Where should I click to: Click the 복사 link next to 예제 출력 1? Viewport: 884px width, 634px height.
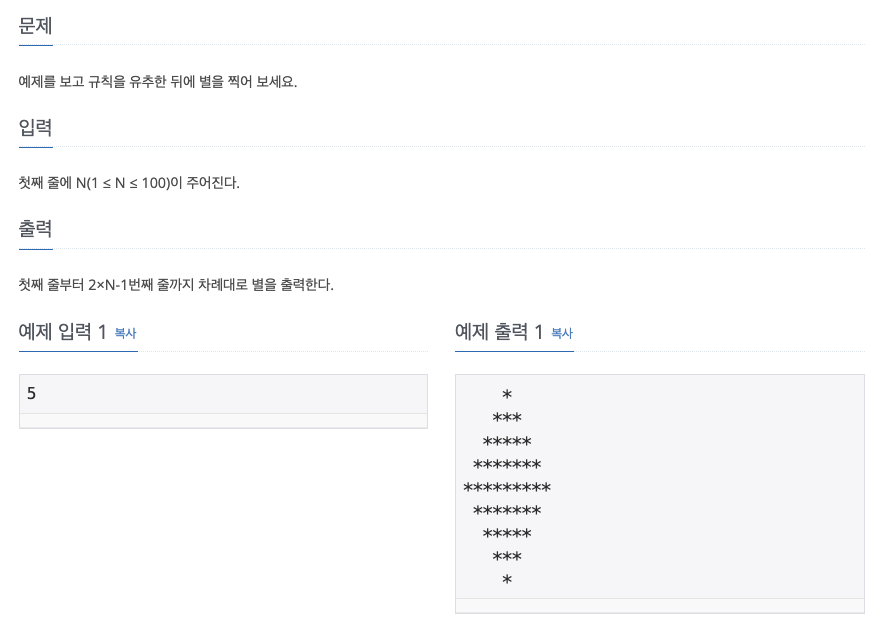(x=560, y=335)
